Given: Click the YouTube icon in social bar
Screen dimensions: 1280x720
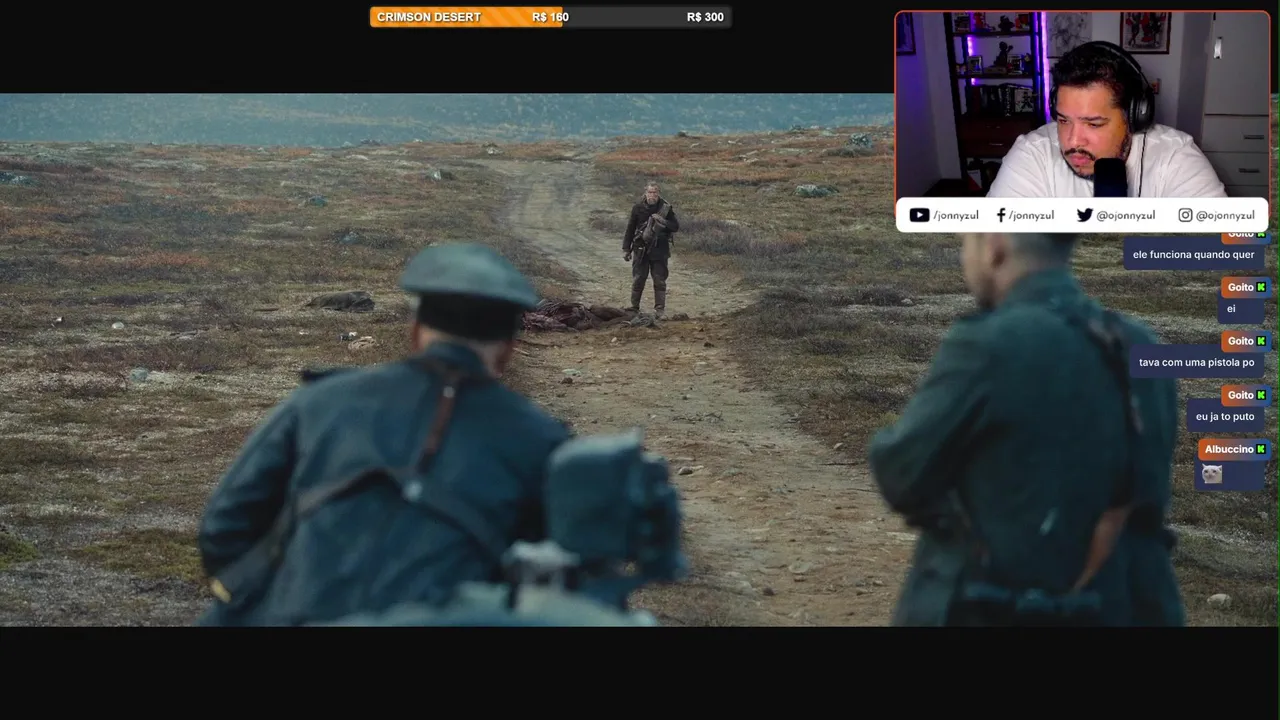Looking at the screenshot, I should click(919, 215).
